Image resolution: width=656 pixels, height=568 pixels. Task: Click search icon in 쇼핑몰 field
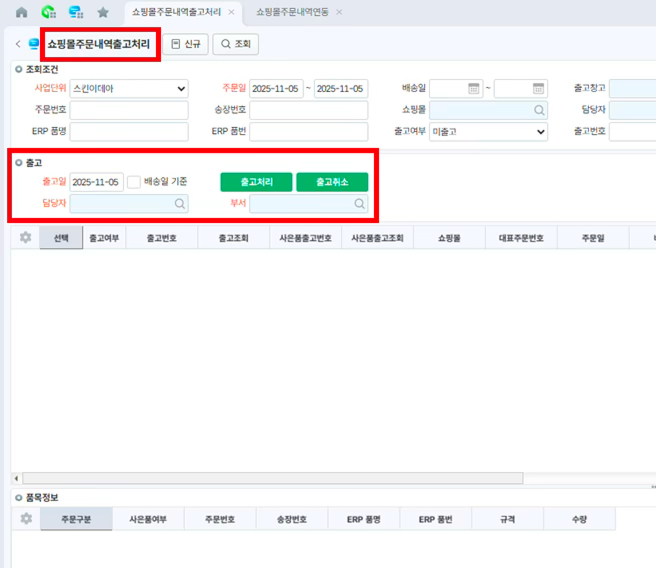[539, 110]
